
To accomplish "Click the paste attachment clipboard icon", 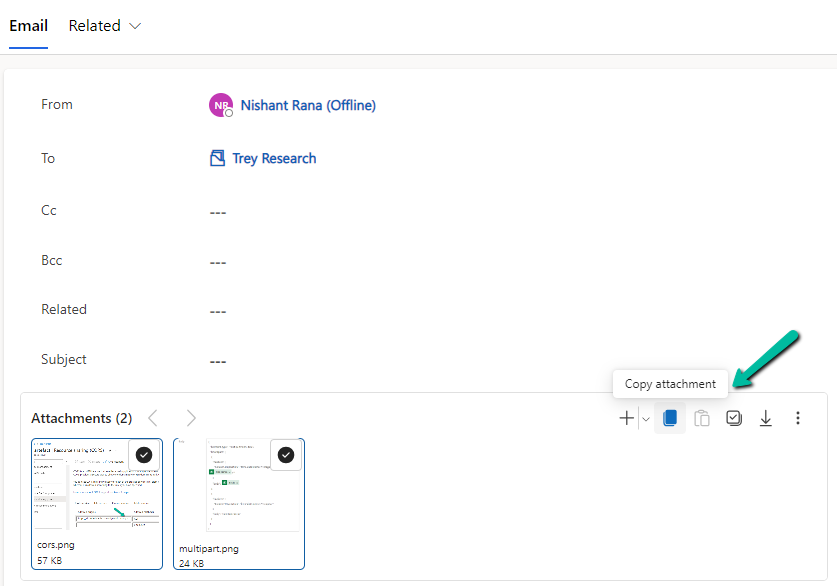I will coord(702,417).
